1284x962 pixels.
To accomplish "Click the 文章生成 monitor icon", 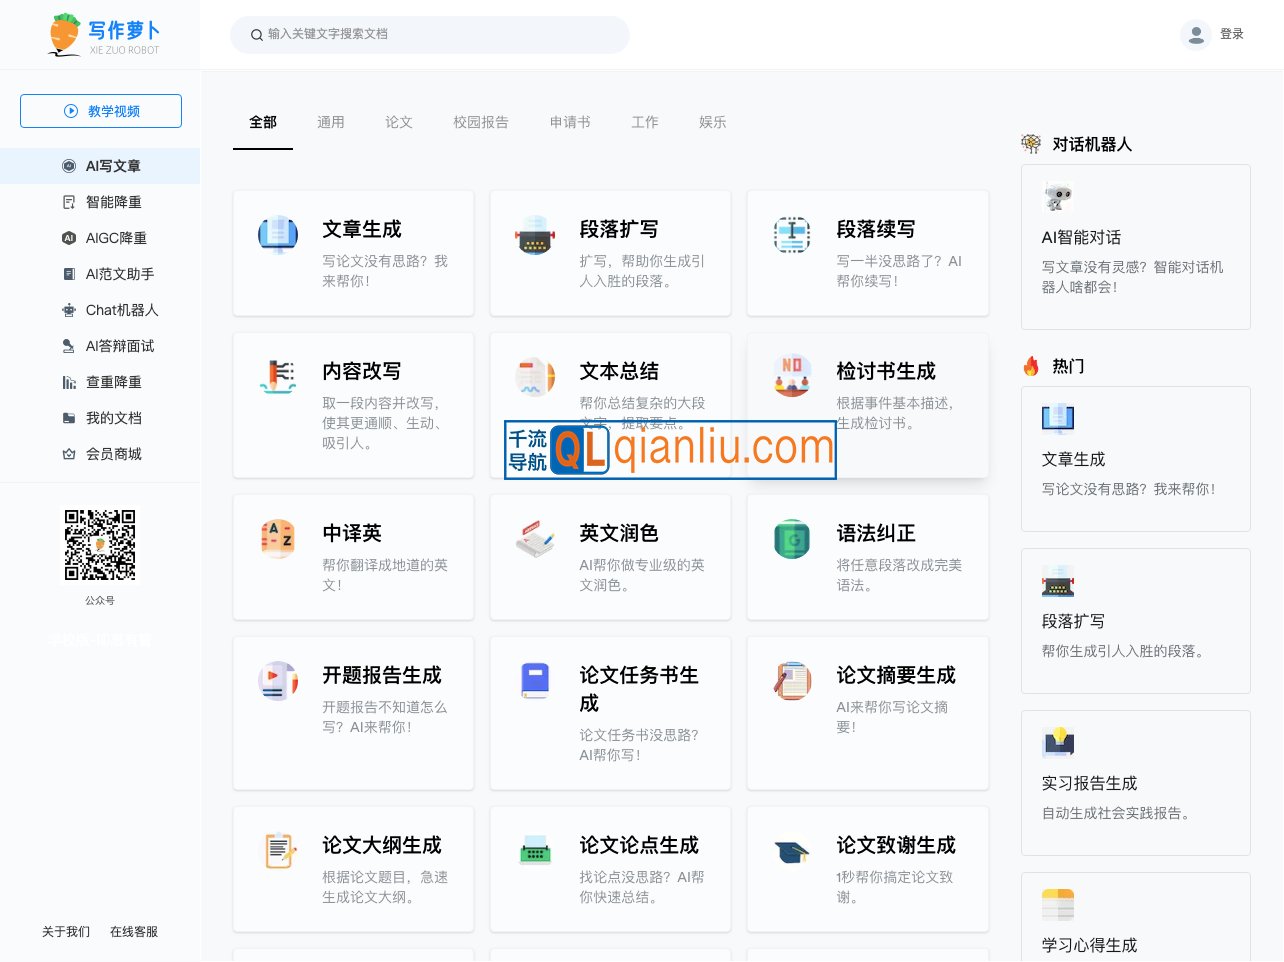I will 277,235.
